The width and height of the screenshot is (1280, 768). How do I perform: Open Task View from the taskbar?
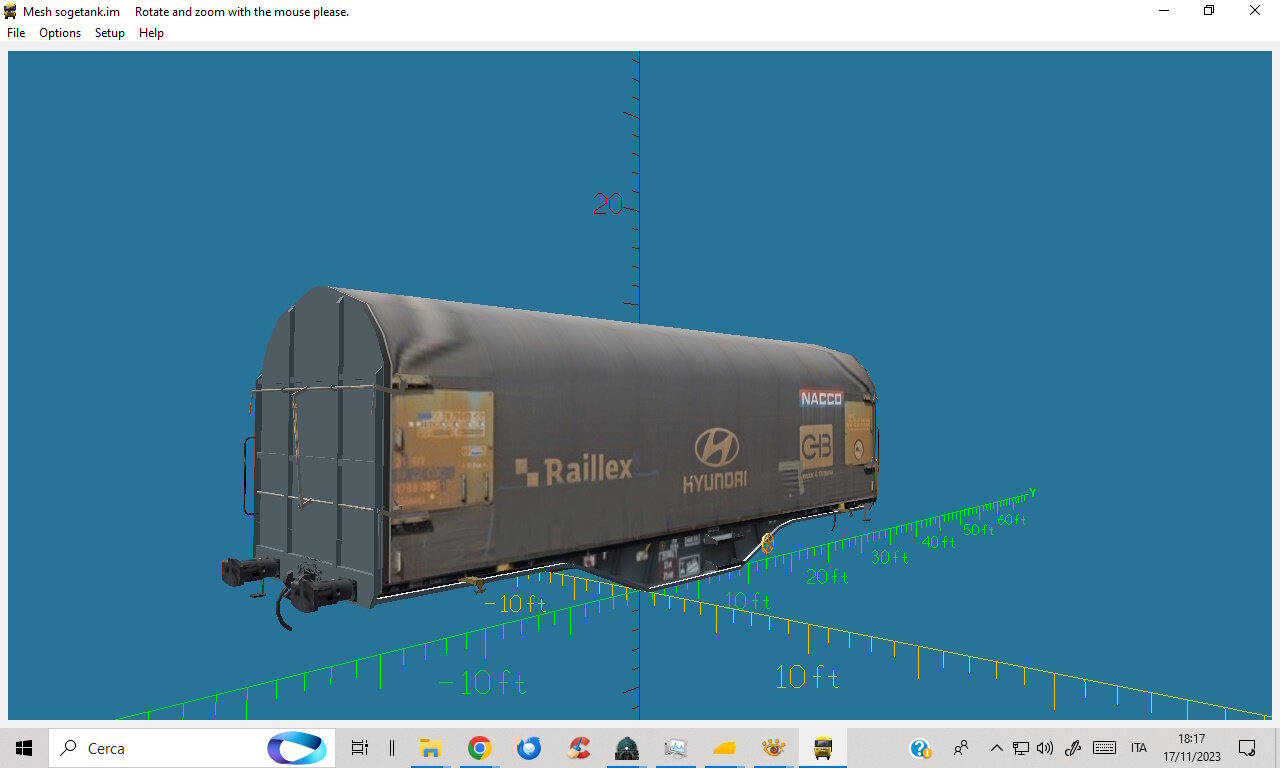coord(360,748)
